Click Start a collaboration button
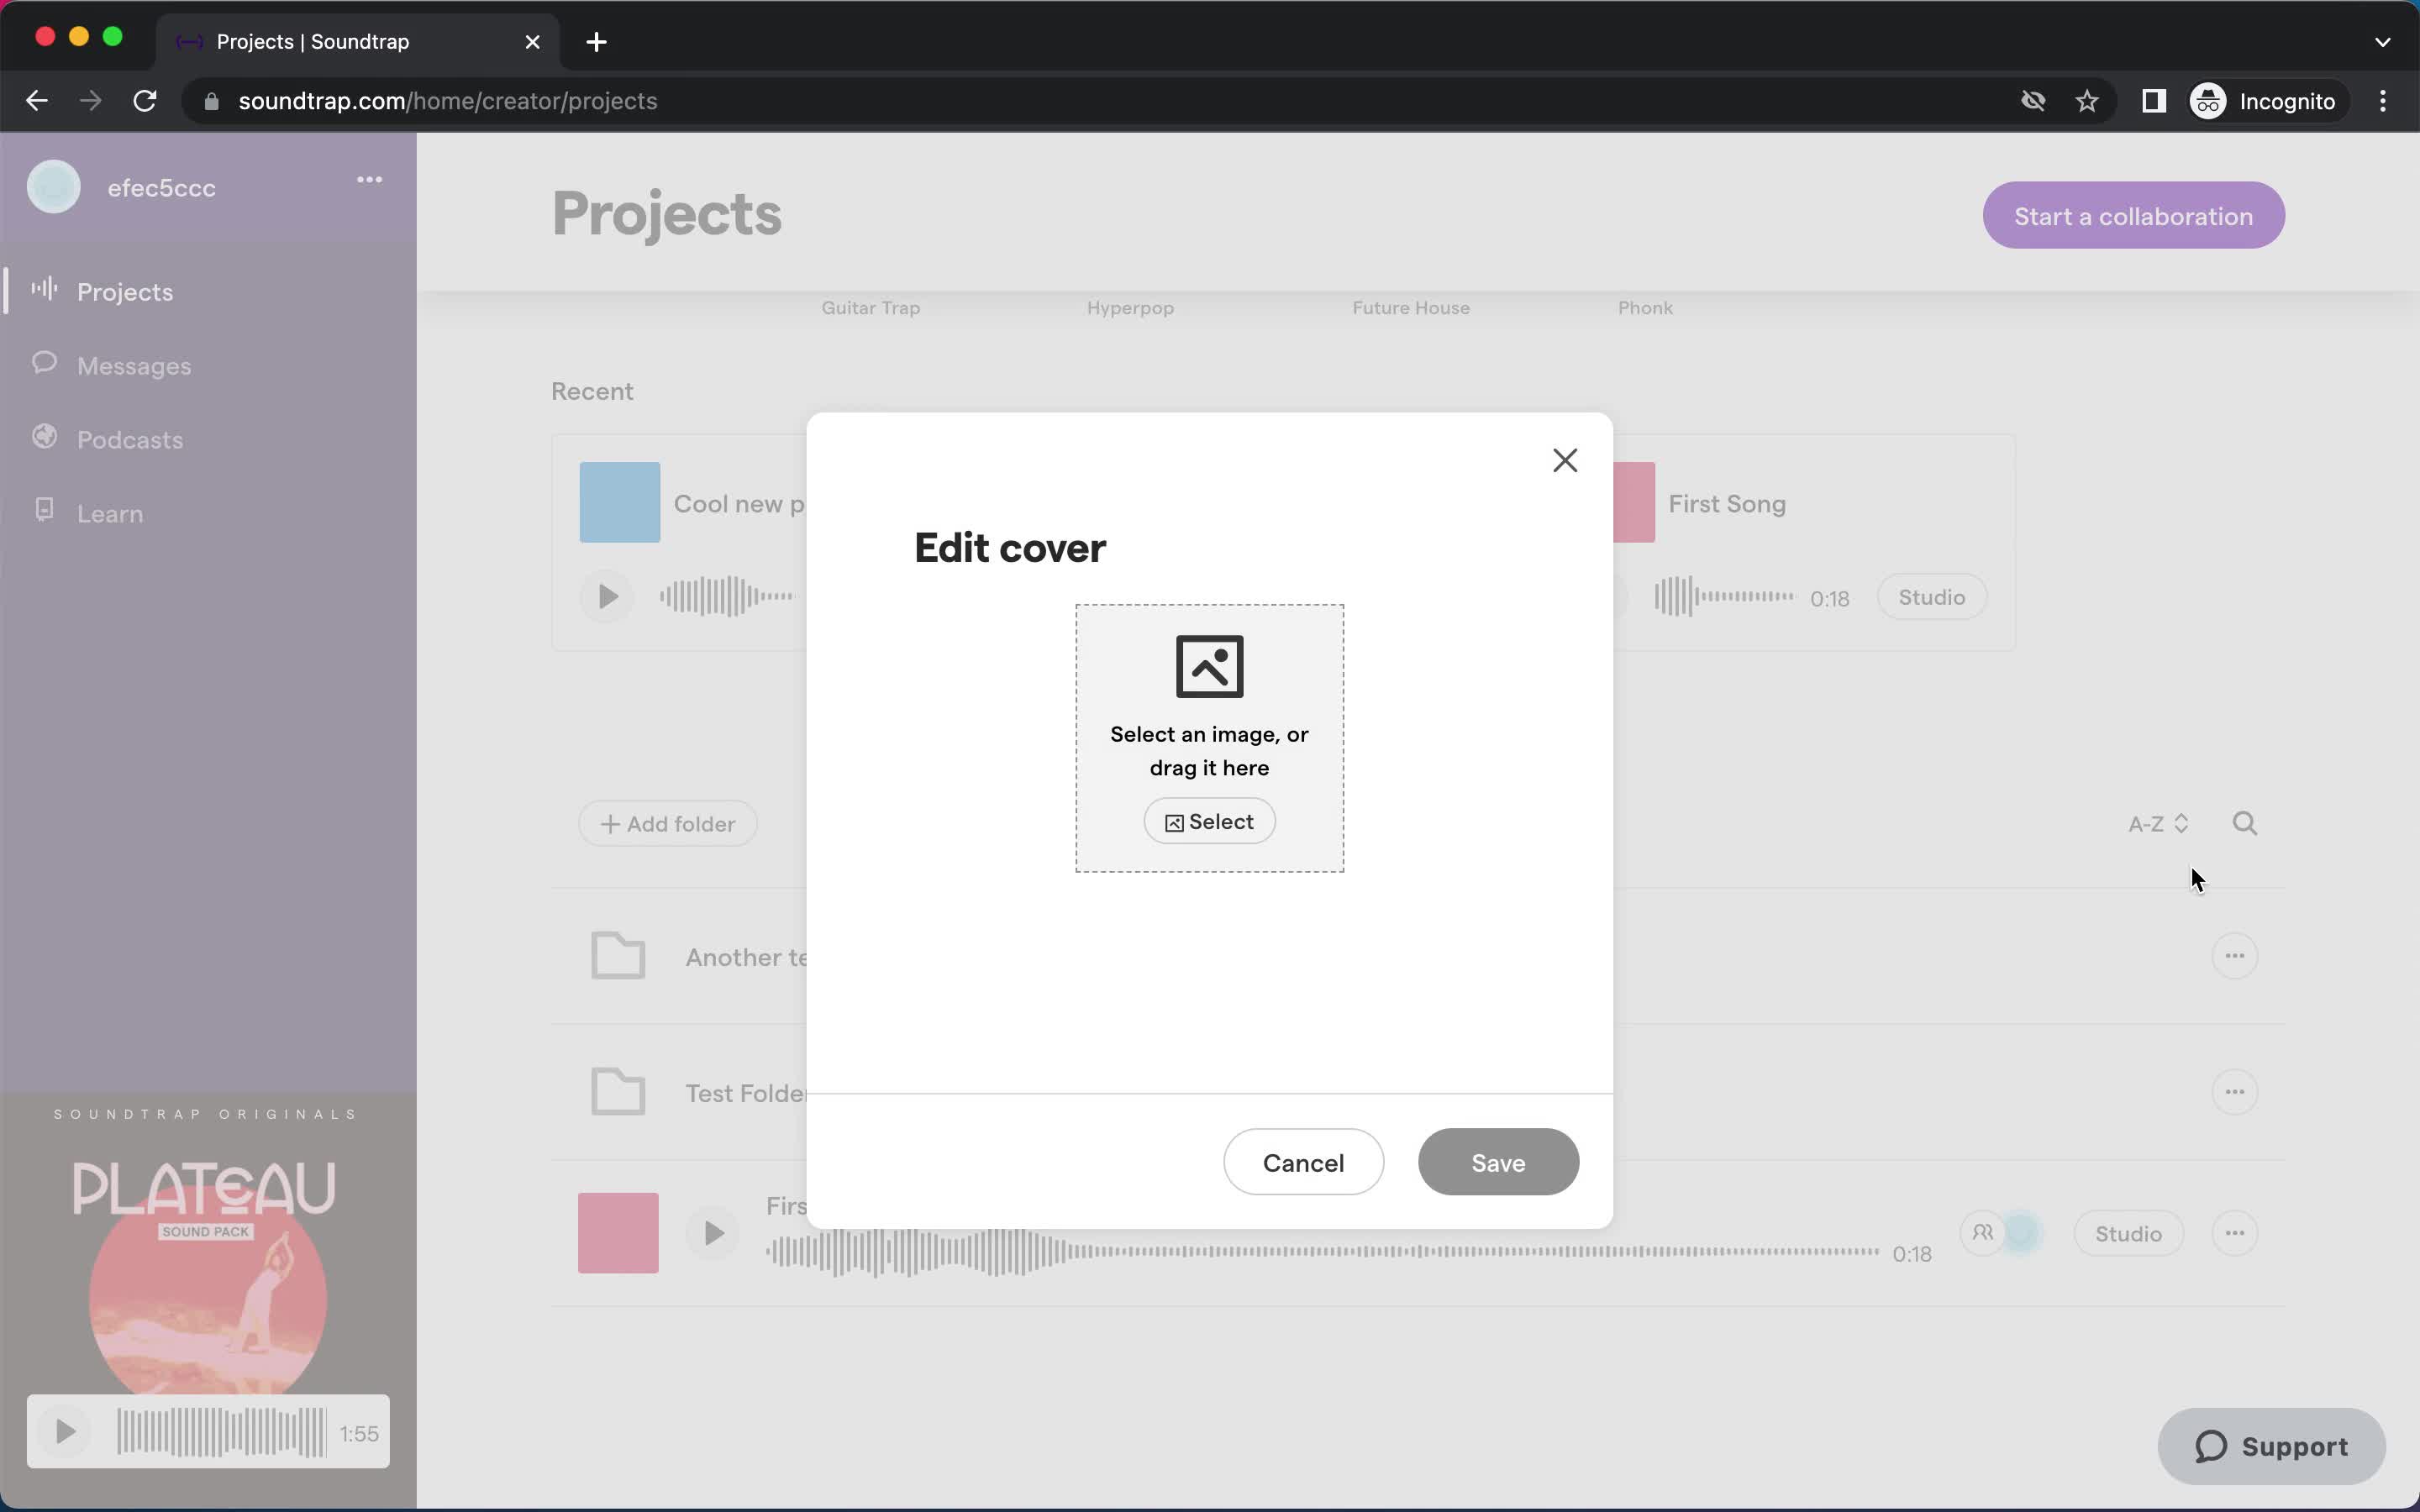The width and height of the screenshot is (2420, 1512). [x=2134, y=216]
